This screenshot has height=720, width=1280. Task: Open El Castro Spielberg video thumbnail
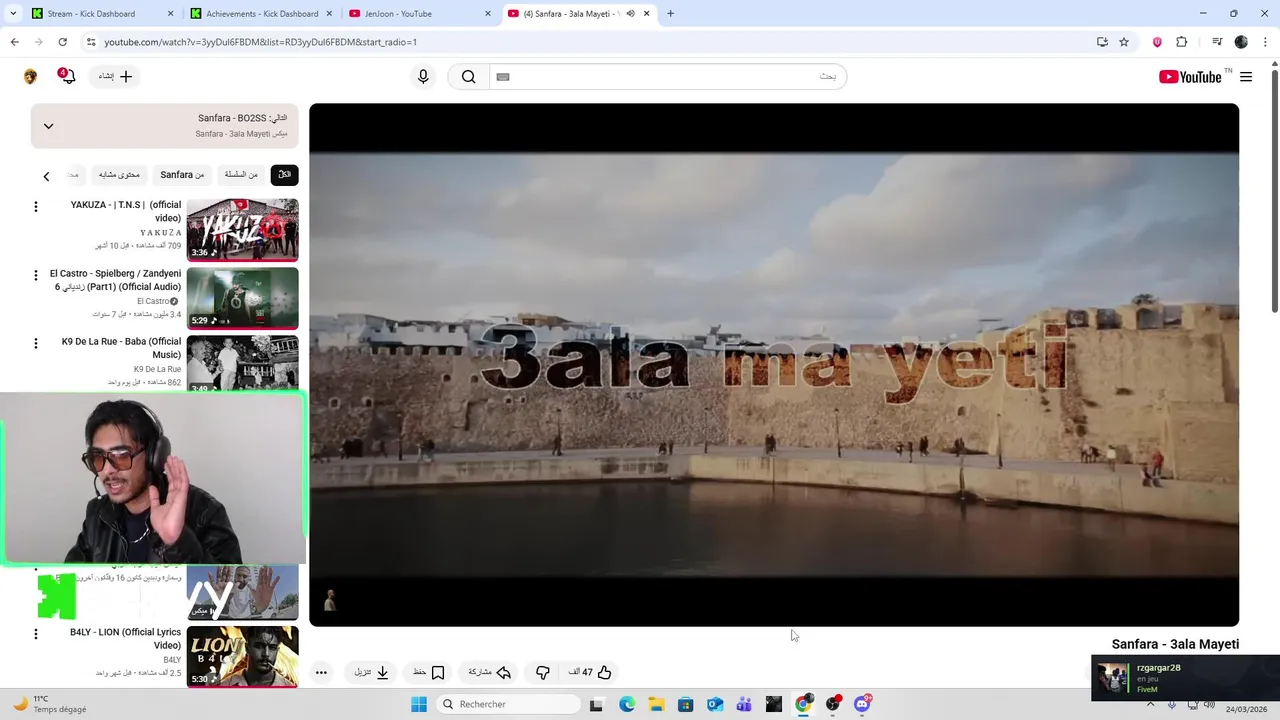point(242,298)
